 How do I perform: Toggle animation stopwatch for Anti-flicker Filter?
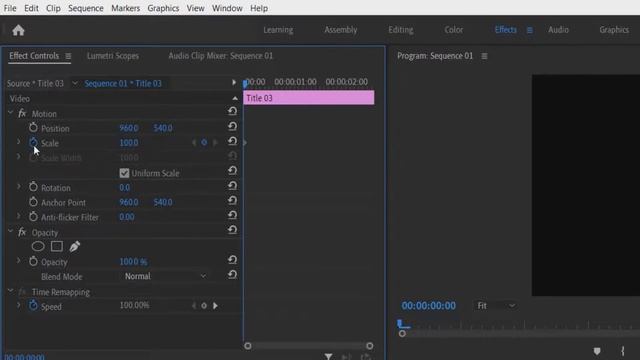click(33, 216)
